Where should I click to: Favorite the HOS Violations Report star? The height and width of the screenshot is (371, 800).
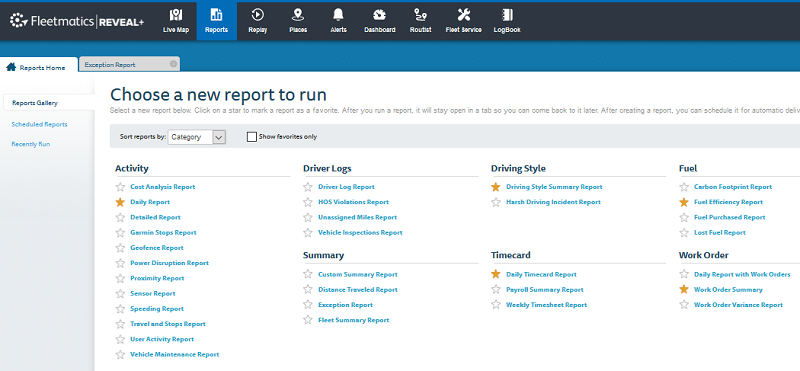[308, 202]
